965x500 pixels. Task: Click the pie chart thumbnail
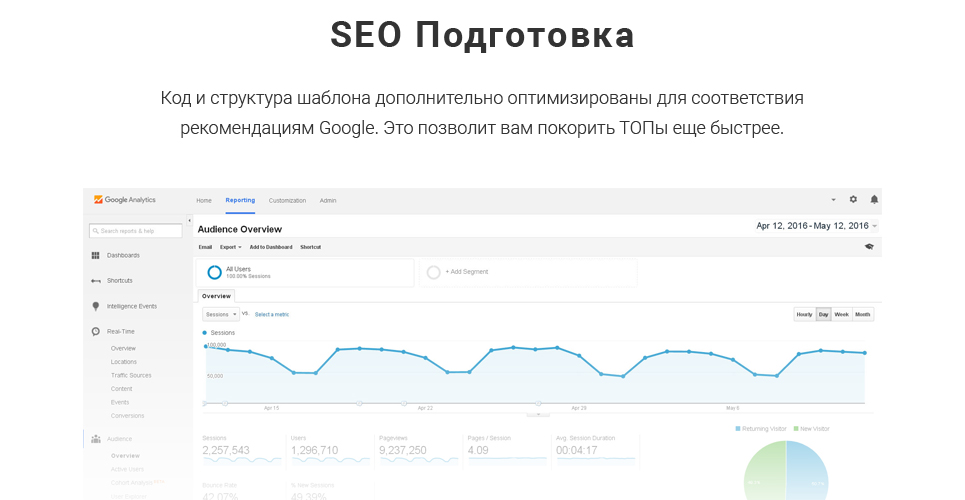pos(787,470)
